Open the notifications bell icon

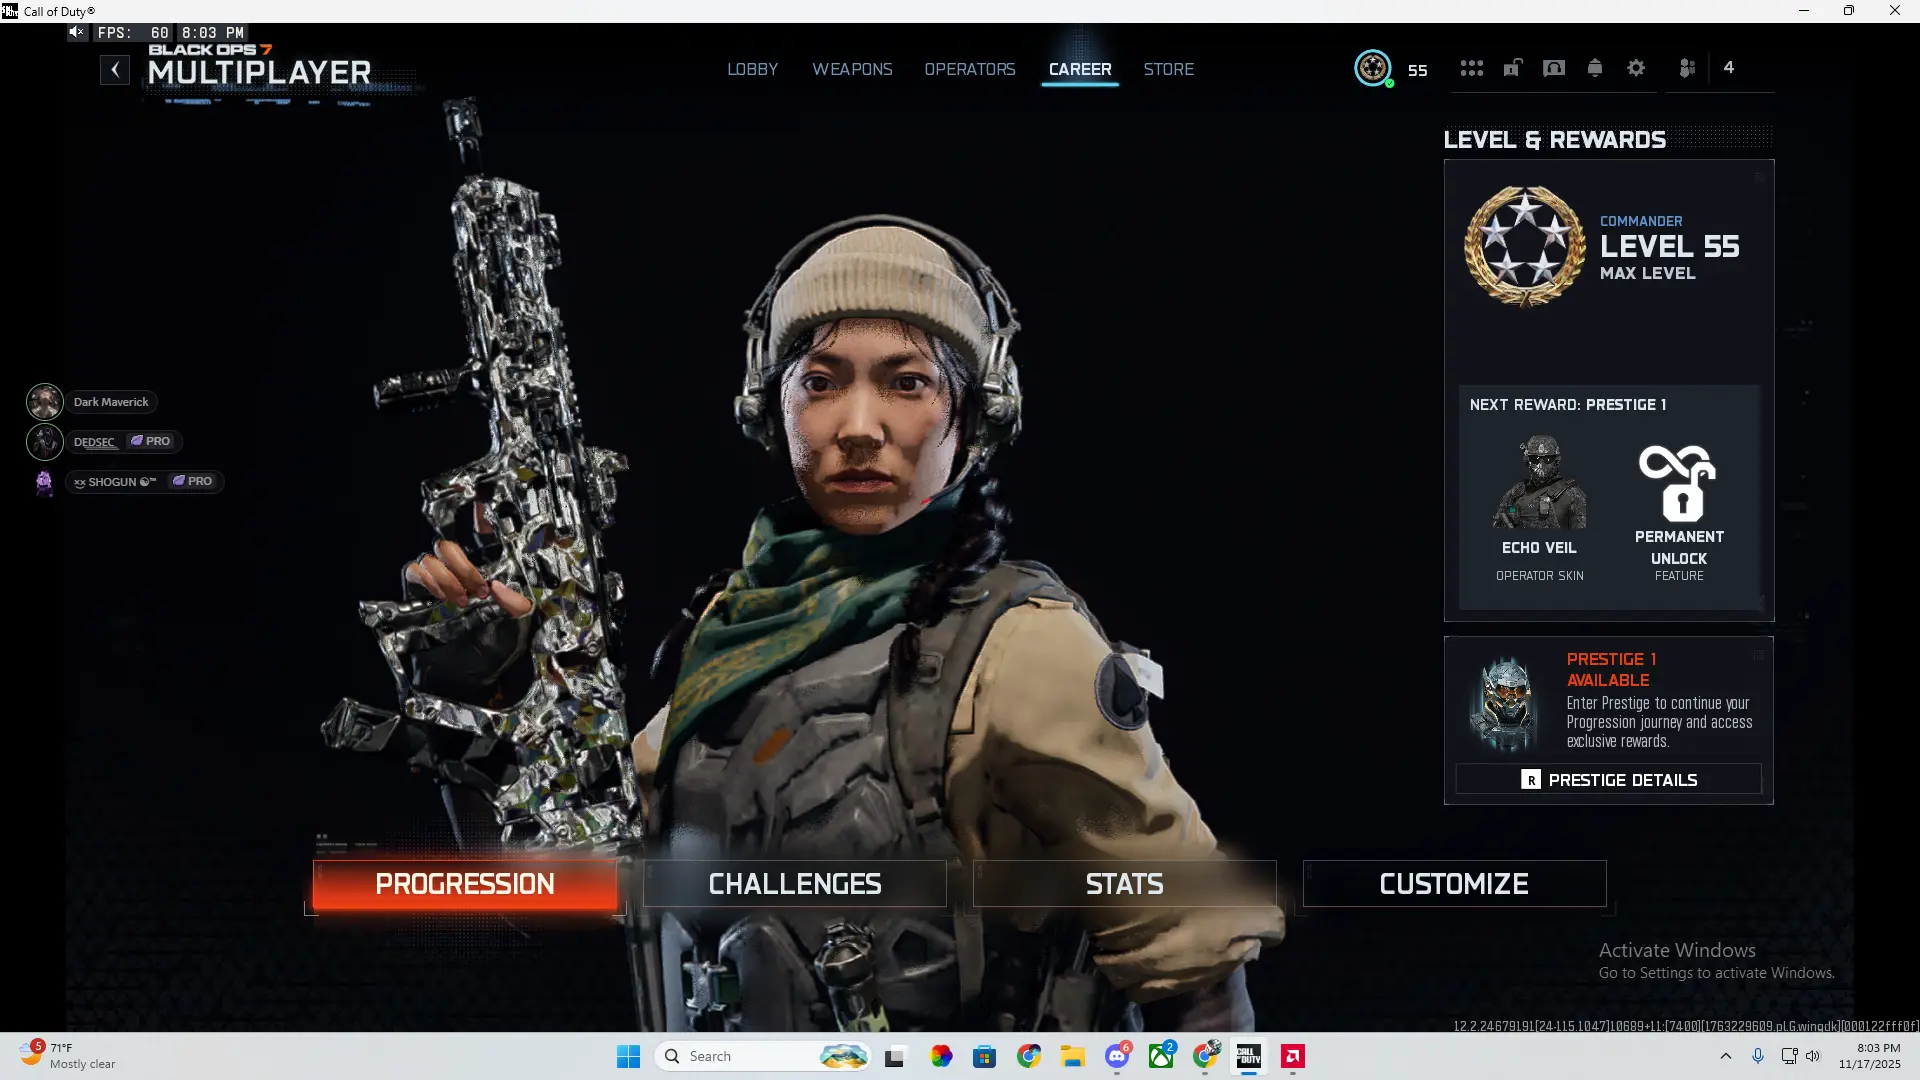(1594, 68)
